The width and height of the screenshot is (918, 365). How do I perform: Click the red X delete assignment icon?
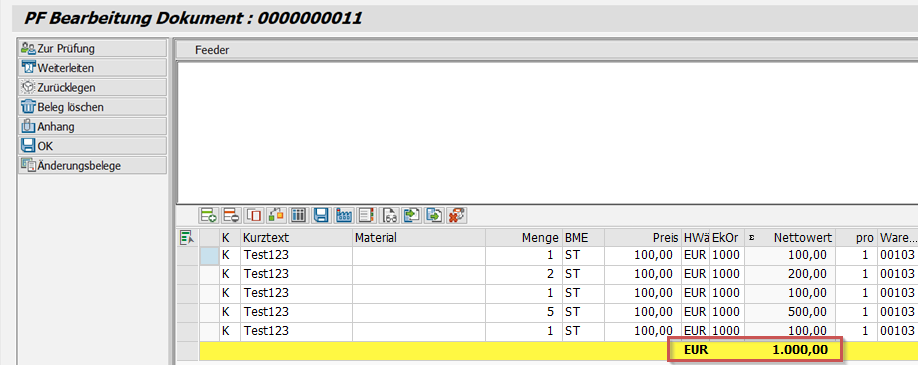[x=457, y=215]
